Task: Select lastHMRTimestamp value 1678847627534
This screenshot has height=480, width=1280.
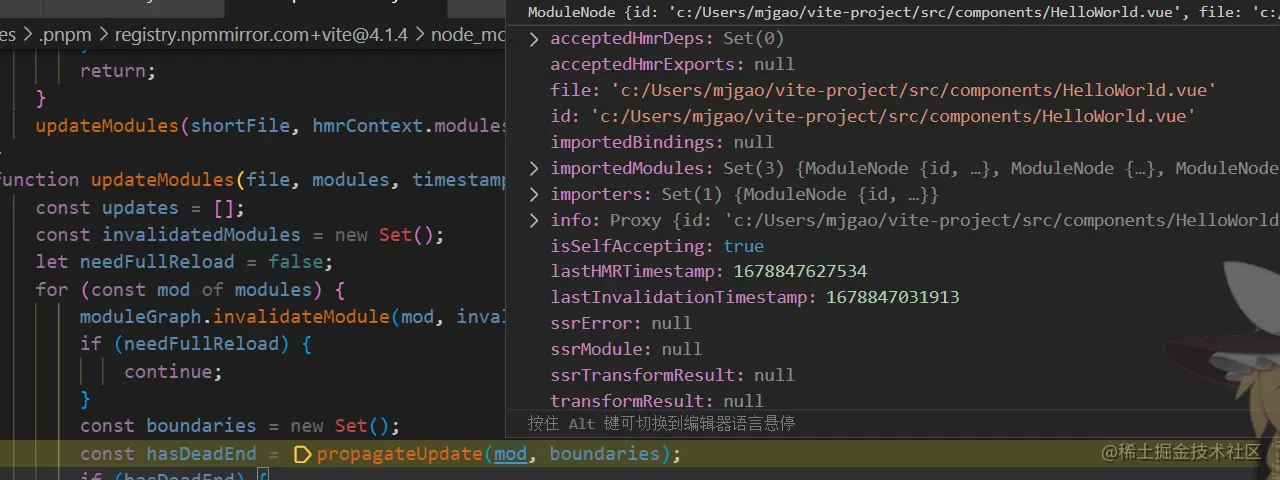Action: pyautogui.click(x=800, y=272)
